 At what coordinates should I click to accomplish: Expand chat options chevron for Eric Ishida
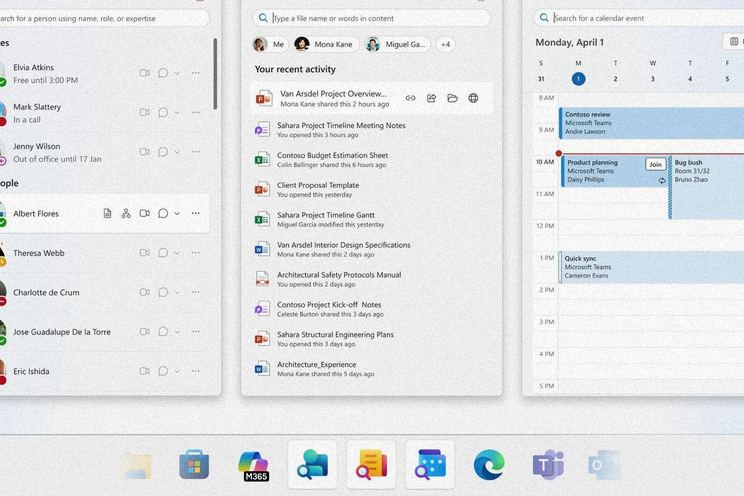(177, 371)
